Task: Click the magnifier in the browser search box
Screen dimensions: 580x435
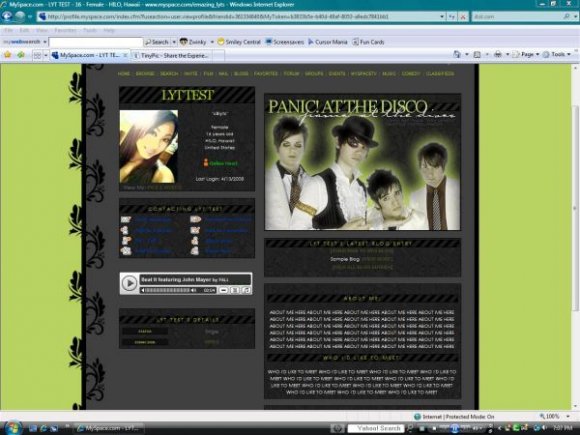Action: pyautogui.click(x=566, y=17)
